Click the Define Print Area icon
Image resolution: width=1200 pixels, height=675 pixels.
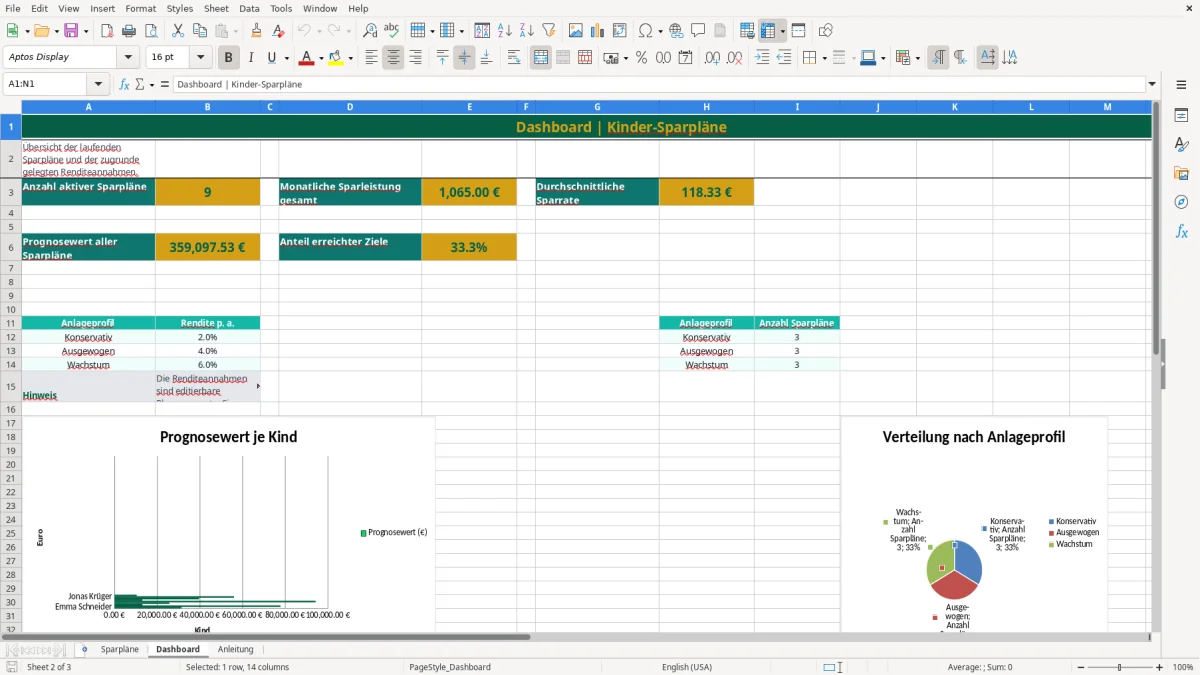coord(747,31)
